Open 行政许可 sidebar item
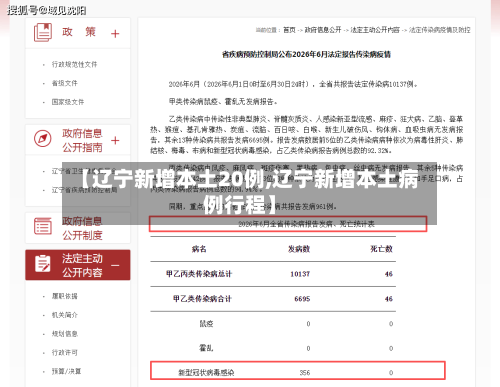The width and height of the screenshot is (500, 387). (x=65, y=352)
